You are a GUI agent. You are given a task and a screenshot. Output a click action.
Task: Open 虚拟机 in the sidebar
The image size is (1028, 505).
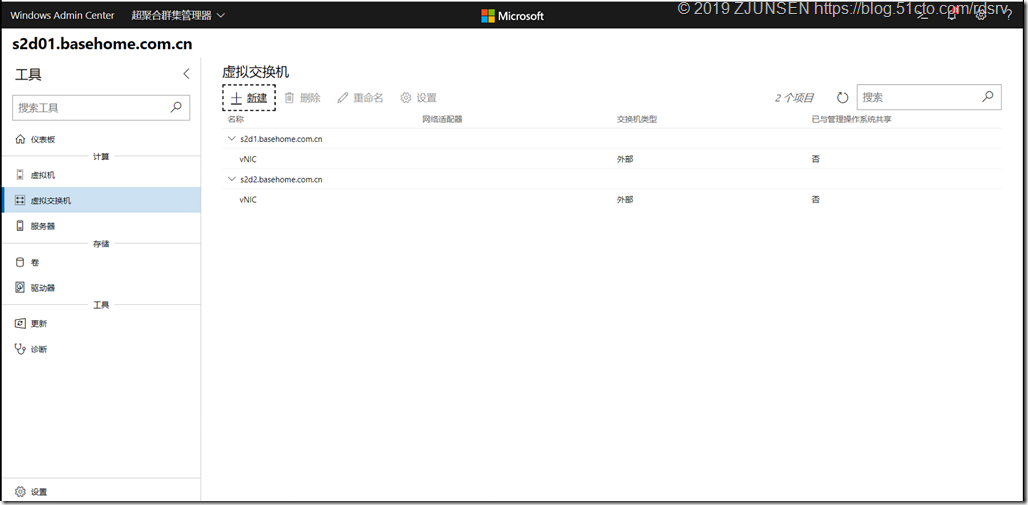tap(101, 175)
